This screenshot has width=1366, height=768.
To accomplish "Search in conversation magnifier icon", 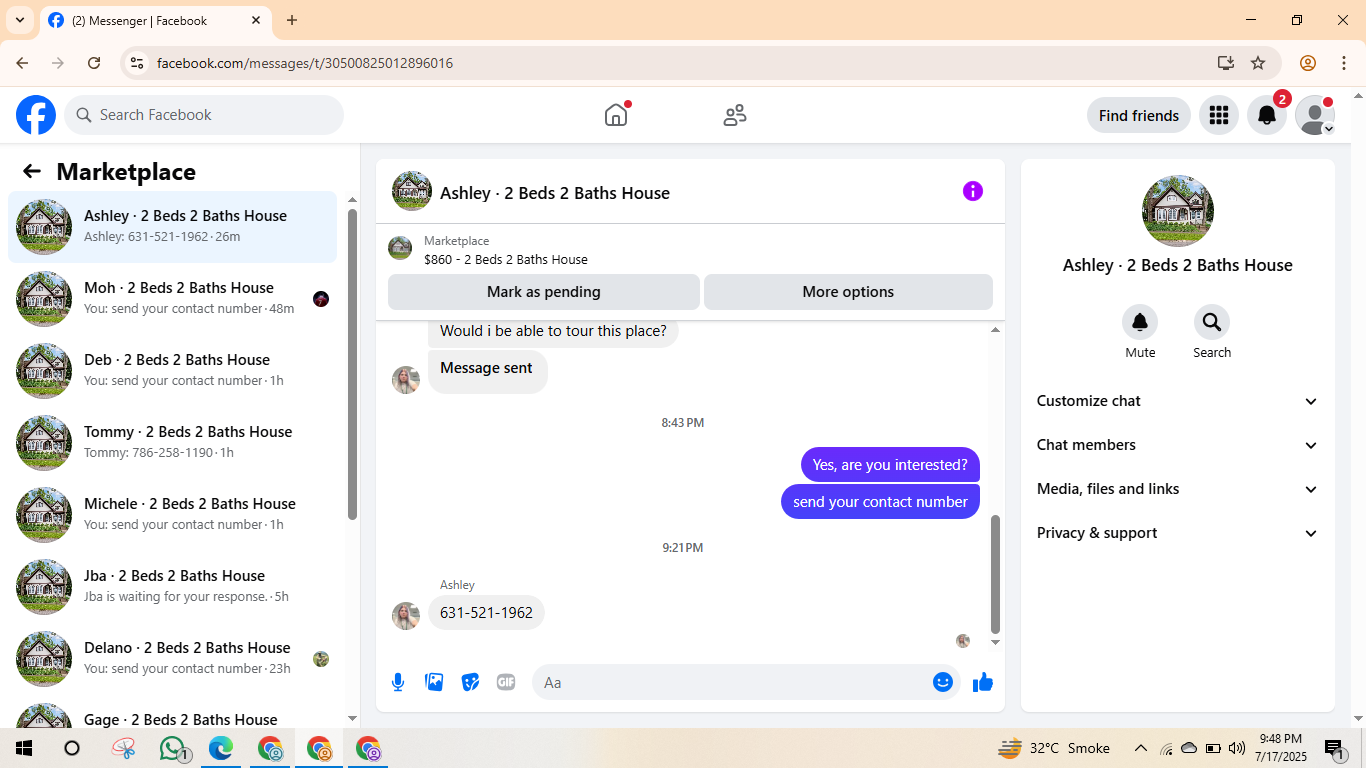I will [x=1212, y=322].
